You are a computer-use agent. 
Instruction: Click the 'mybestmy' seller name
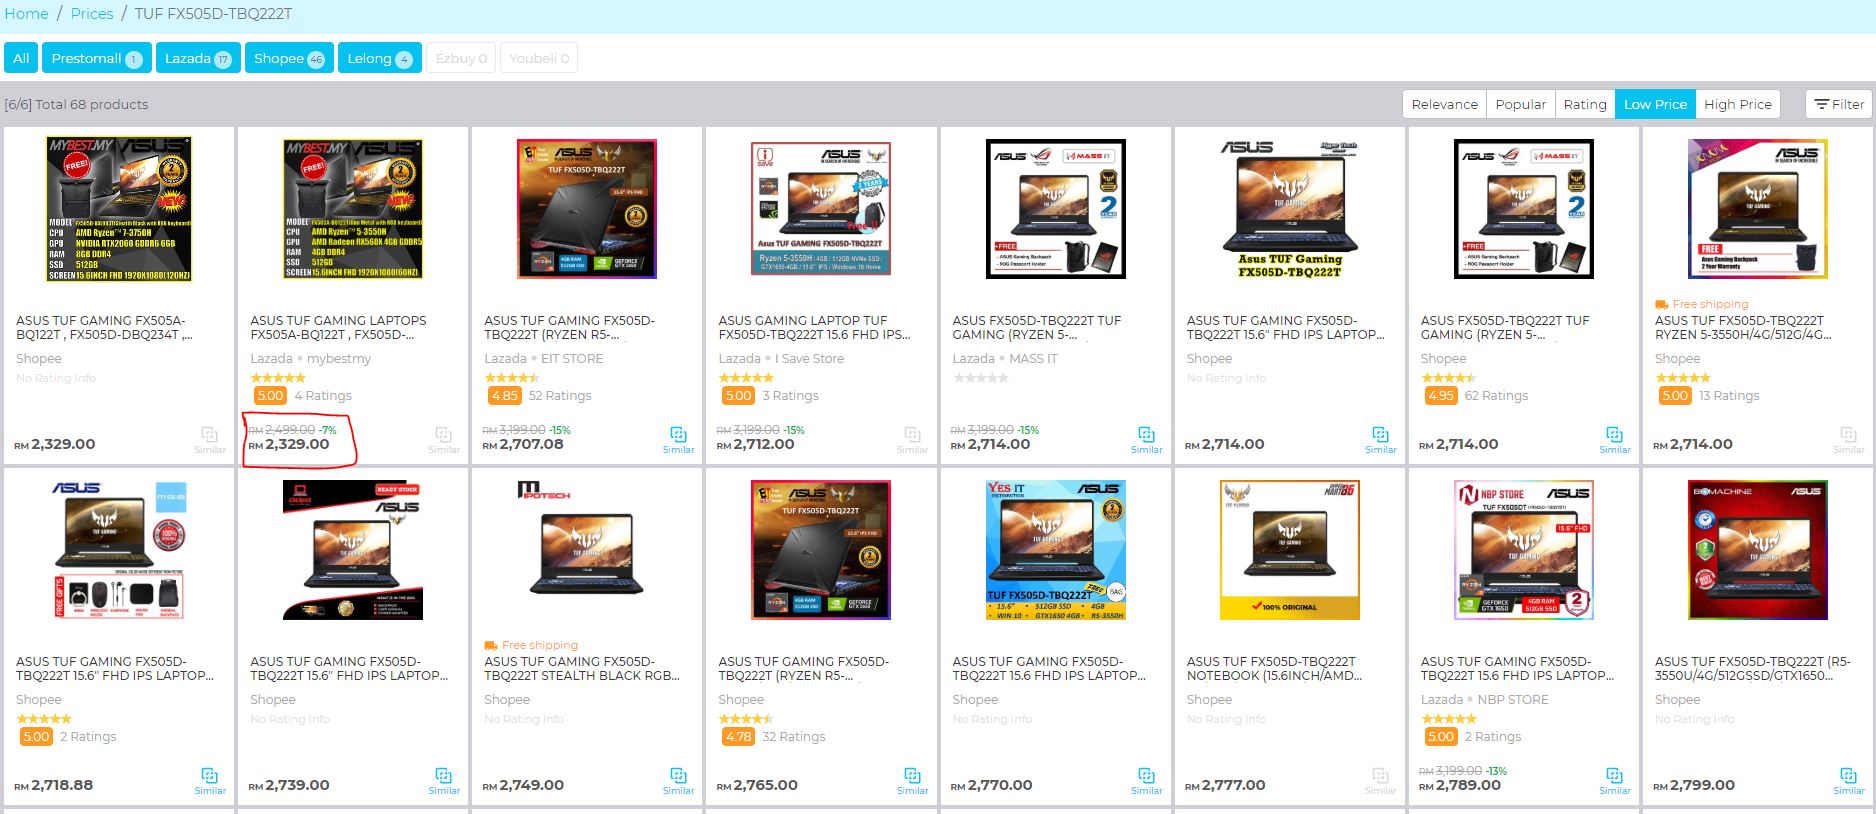pos(339,359)
